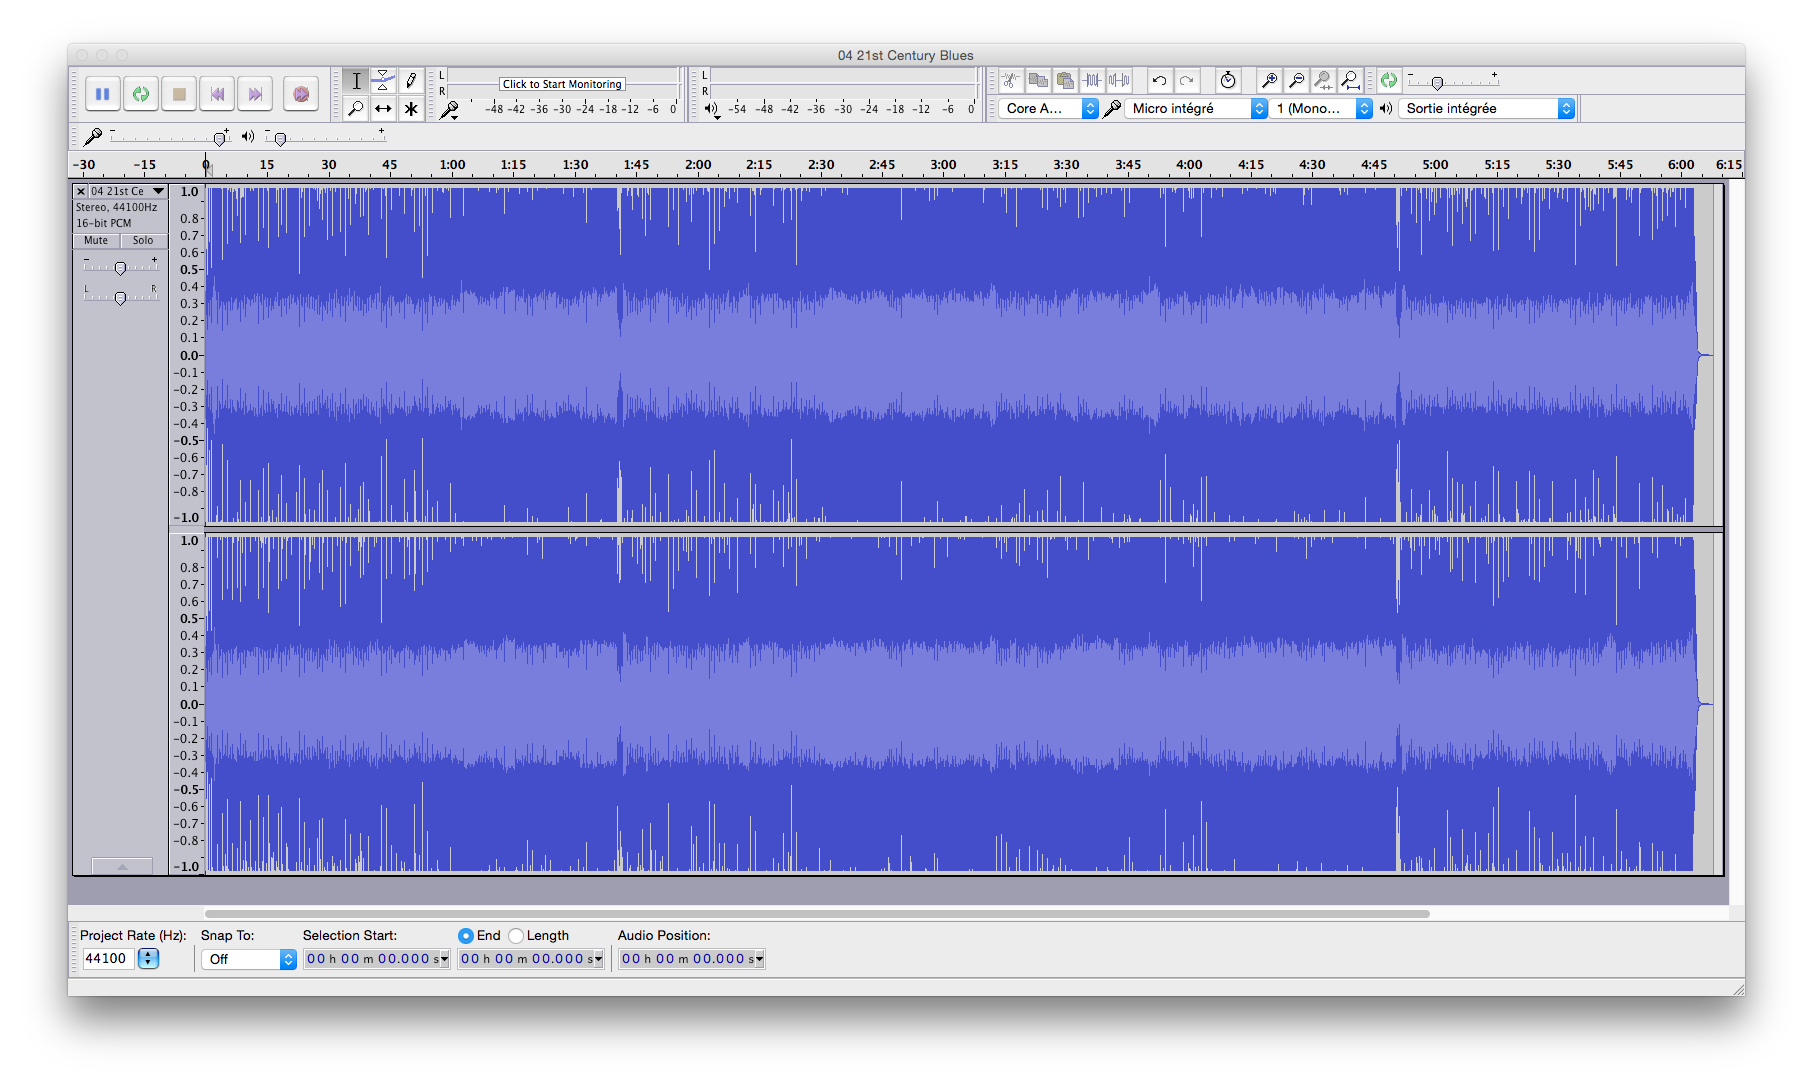1813x1088 pixels.
Task: Adjust the track gain slider
Action: pyautogui.click(x=120, y=268)
